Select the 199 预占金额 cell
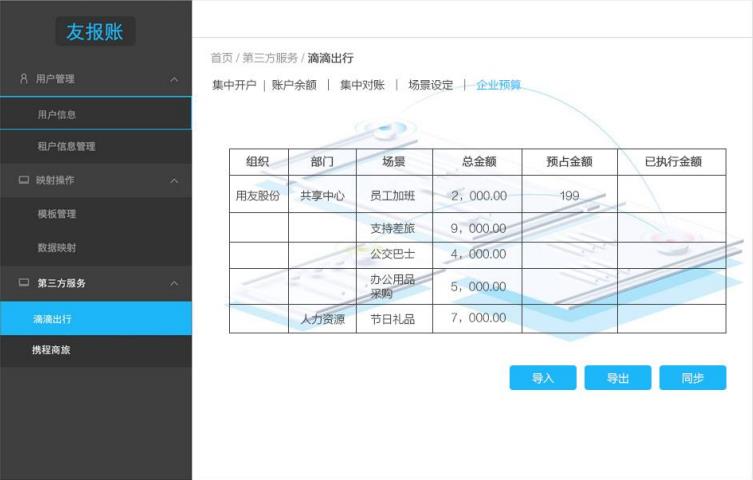753x480 pixels. point(570,194)
